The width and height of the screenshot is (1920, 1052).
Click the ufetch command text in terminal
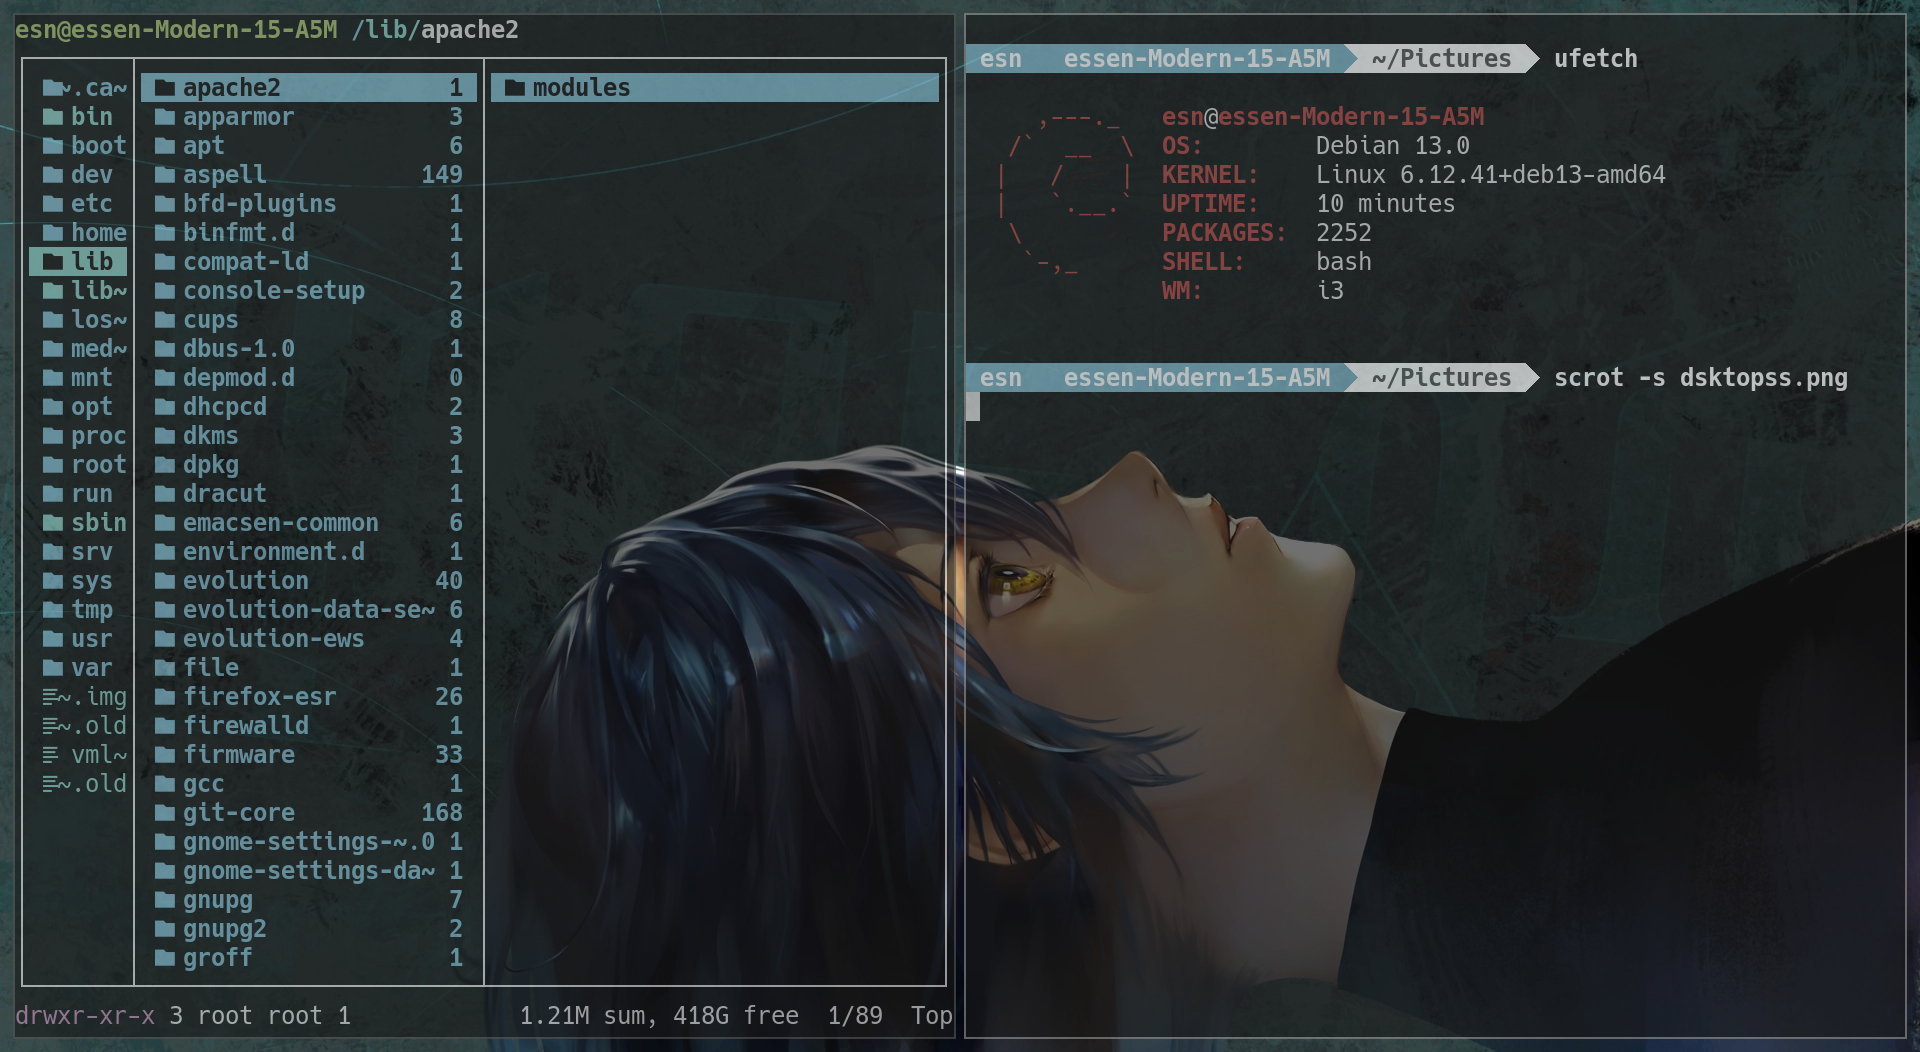point(1596,59)
